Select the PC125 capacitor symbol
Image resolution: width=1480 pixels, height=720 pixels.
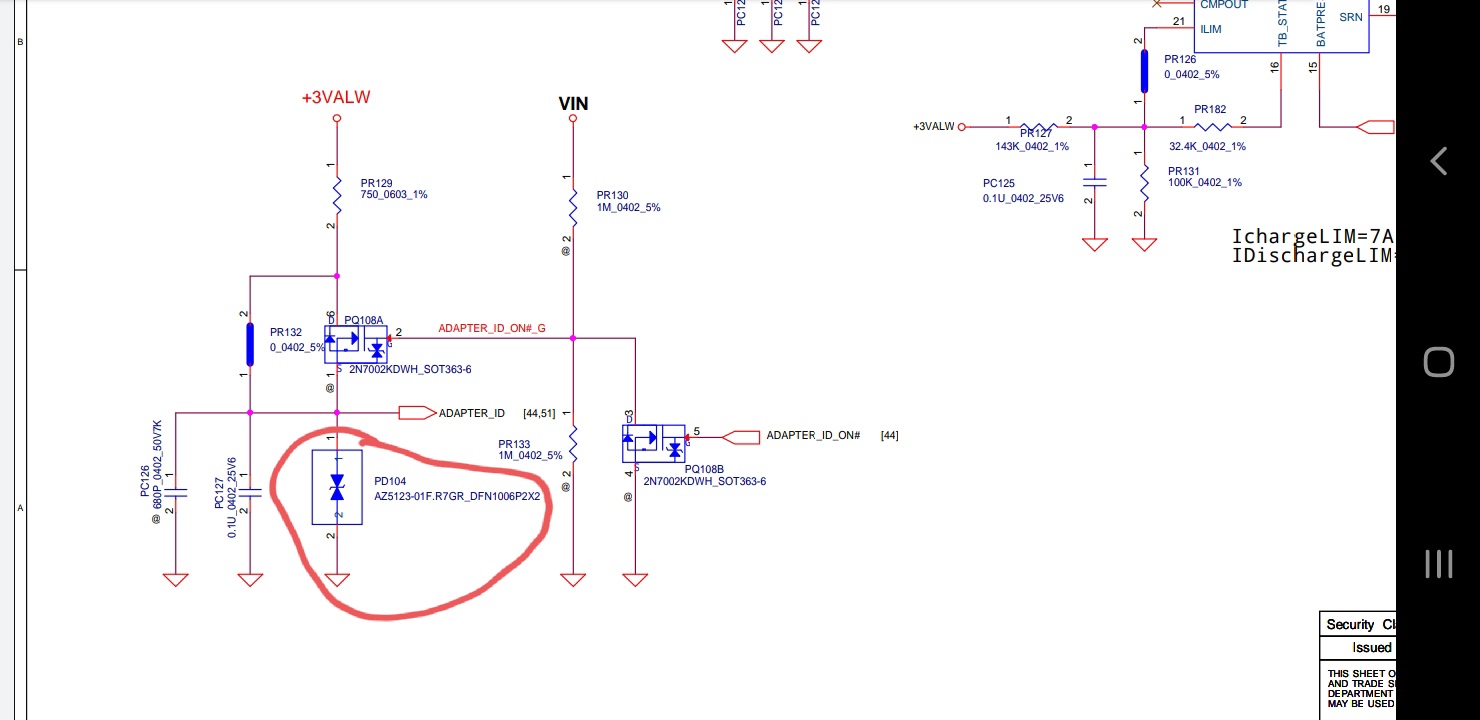(x=1095, y=182)
